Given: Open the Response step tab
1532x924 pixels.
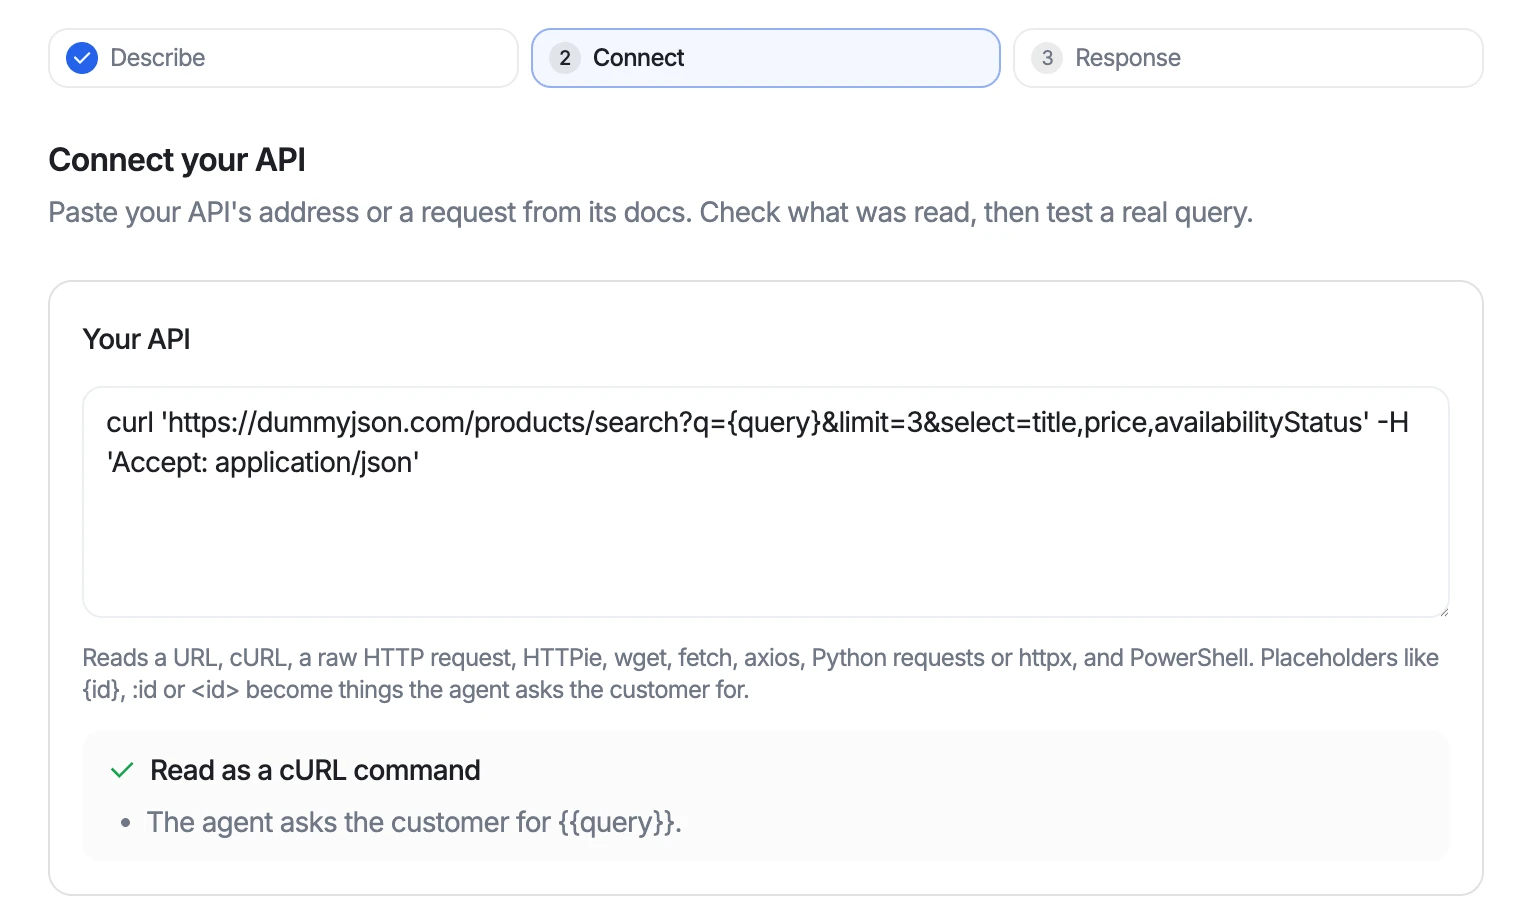Looking at the screenshot, I should [x=1248, y=58].
